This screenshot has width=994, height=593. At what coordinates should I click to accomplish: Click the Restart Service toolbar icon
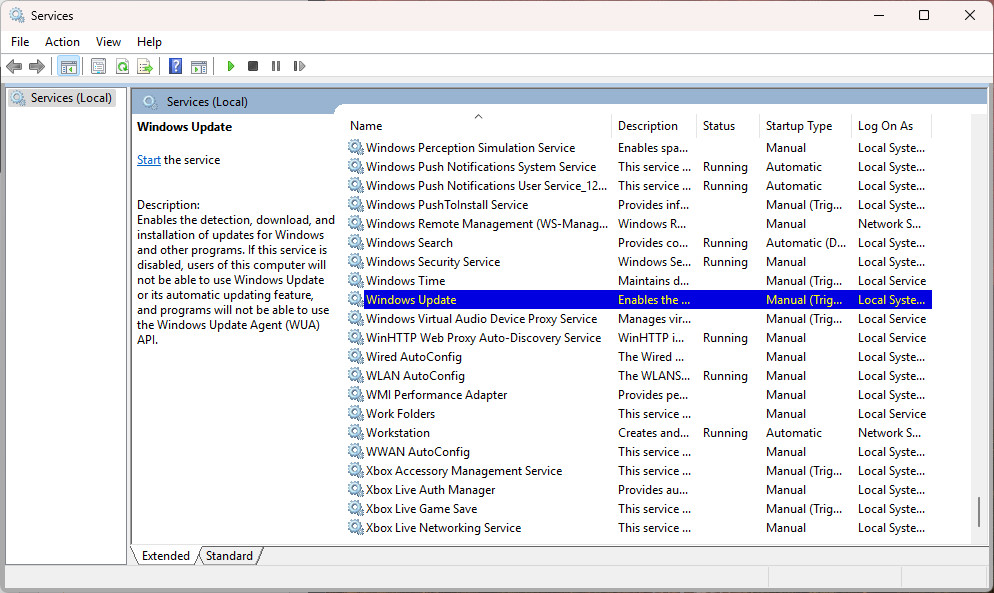pyautogui.click(x=299, y=66)
